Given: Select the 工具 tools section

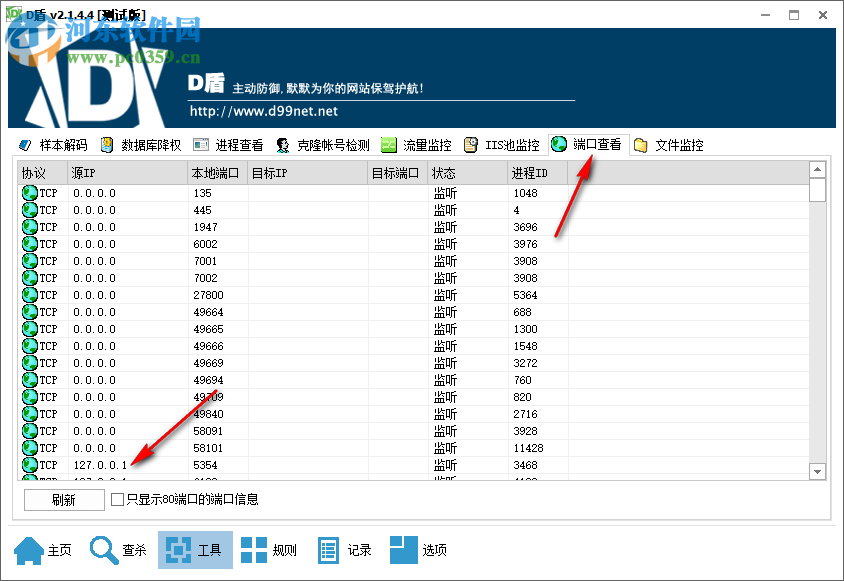Looking at the screenshot, I should tap(195, 550).
